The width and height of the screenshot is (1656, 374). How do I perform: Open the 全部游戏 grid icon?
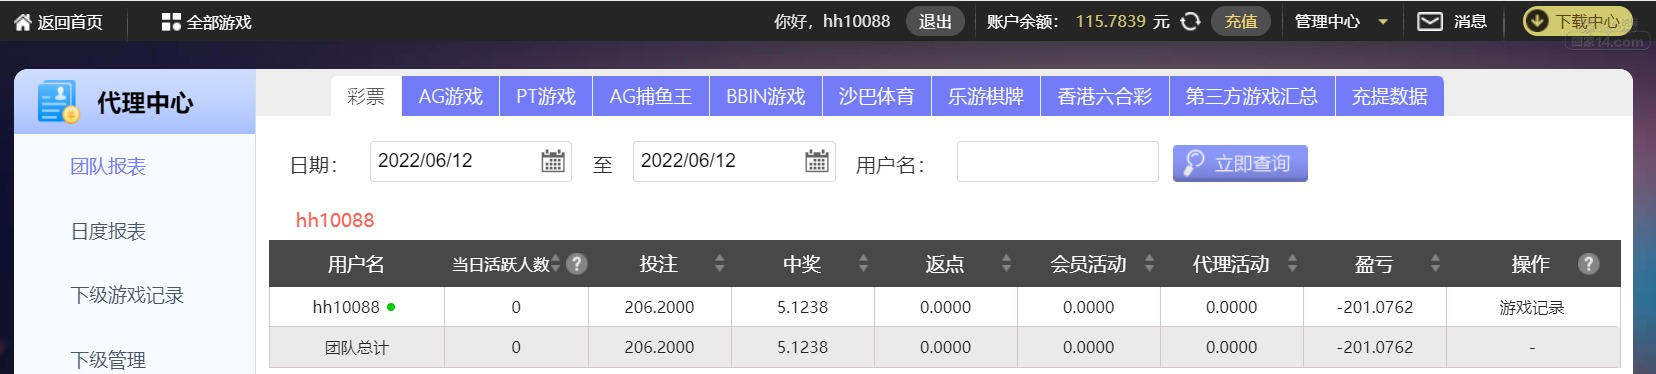pos(171,22)
